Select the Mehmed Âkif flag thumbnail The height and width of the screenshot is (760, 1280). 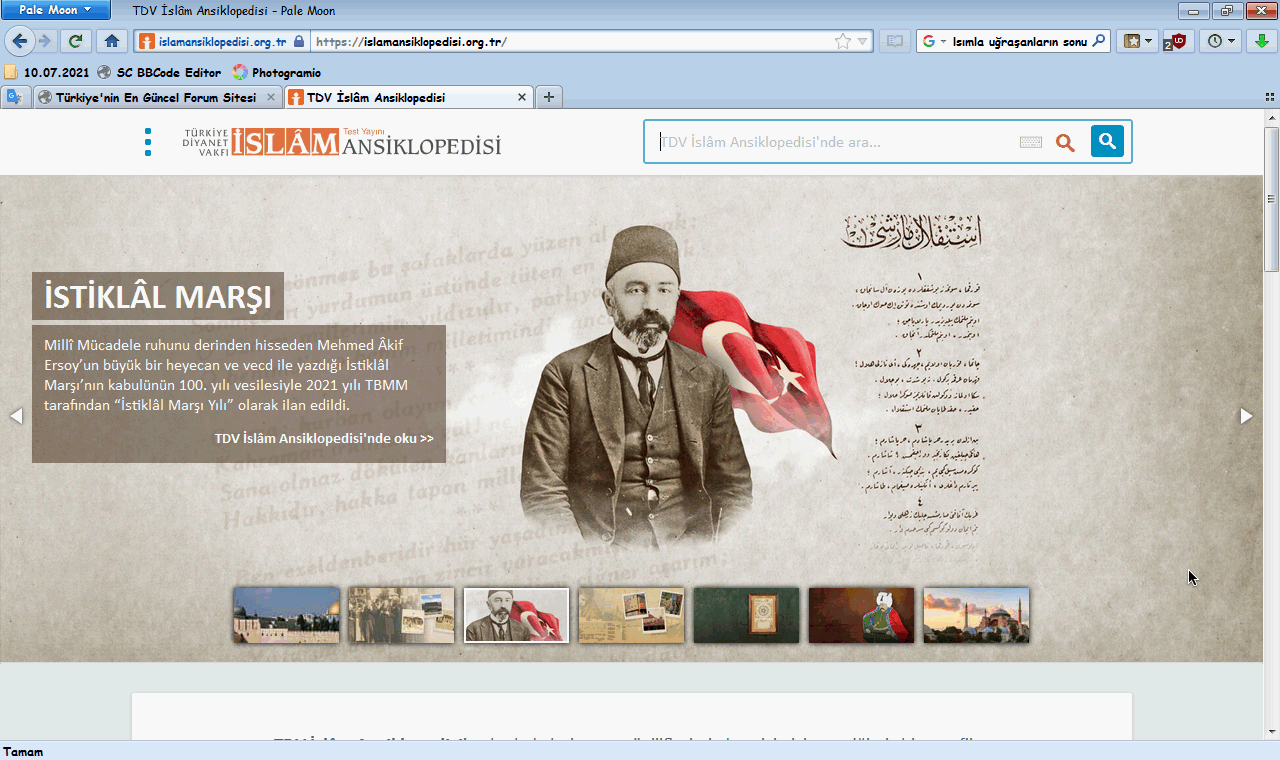click(517, 615)
